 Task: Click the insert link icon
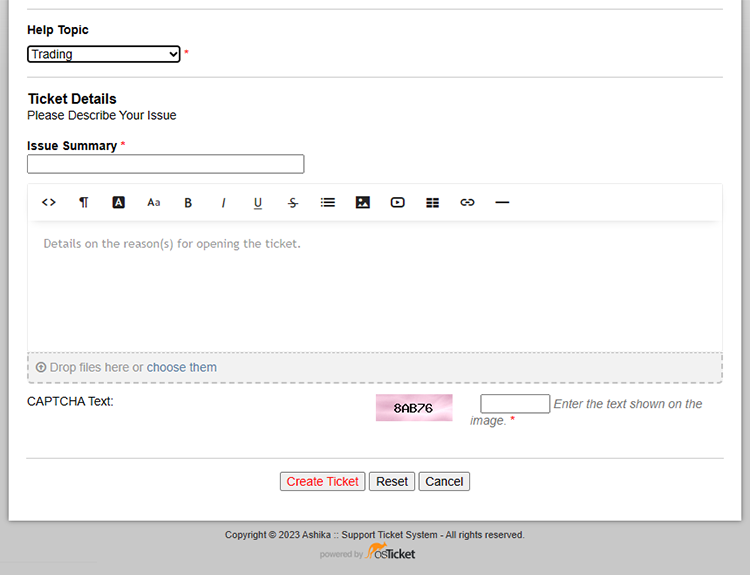pyautogui.click(x=467, y=202)
